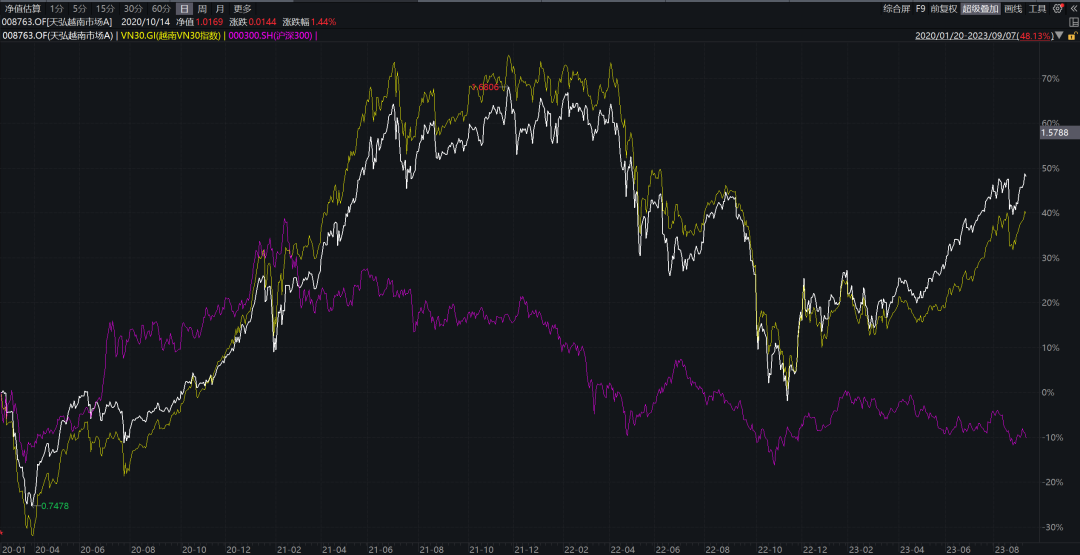Select the weekly 周 period

202,9
